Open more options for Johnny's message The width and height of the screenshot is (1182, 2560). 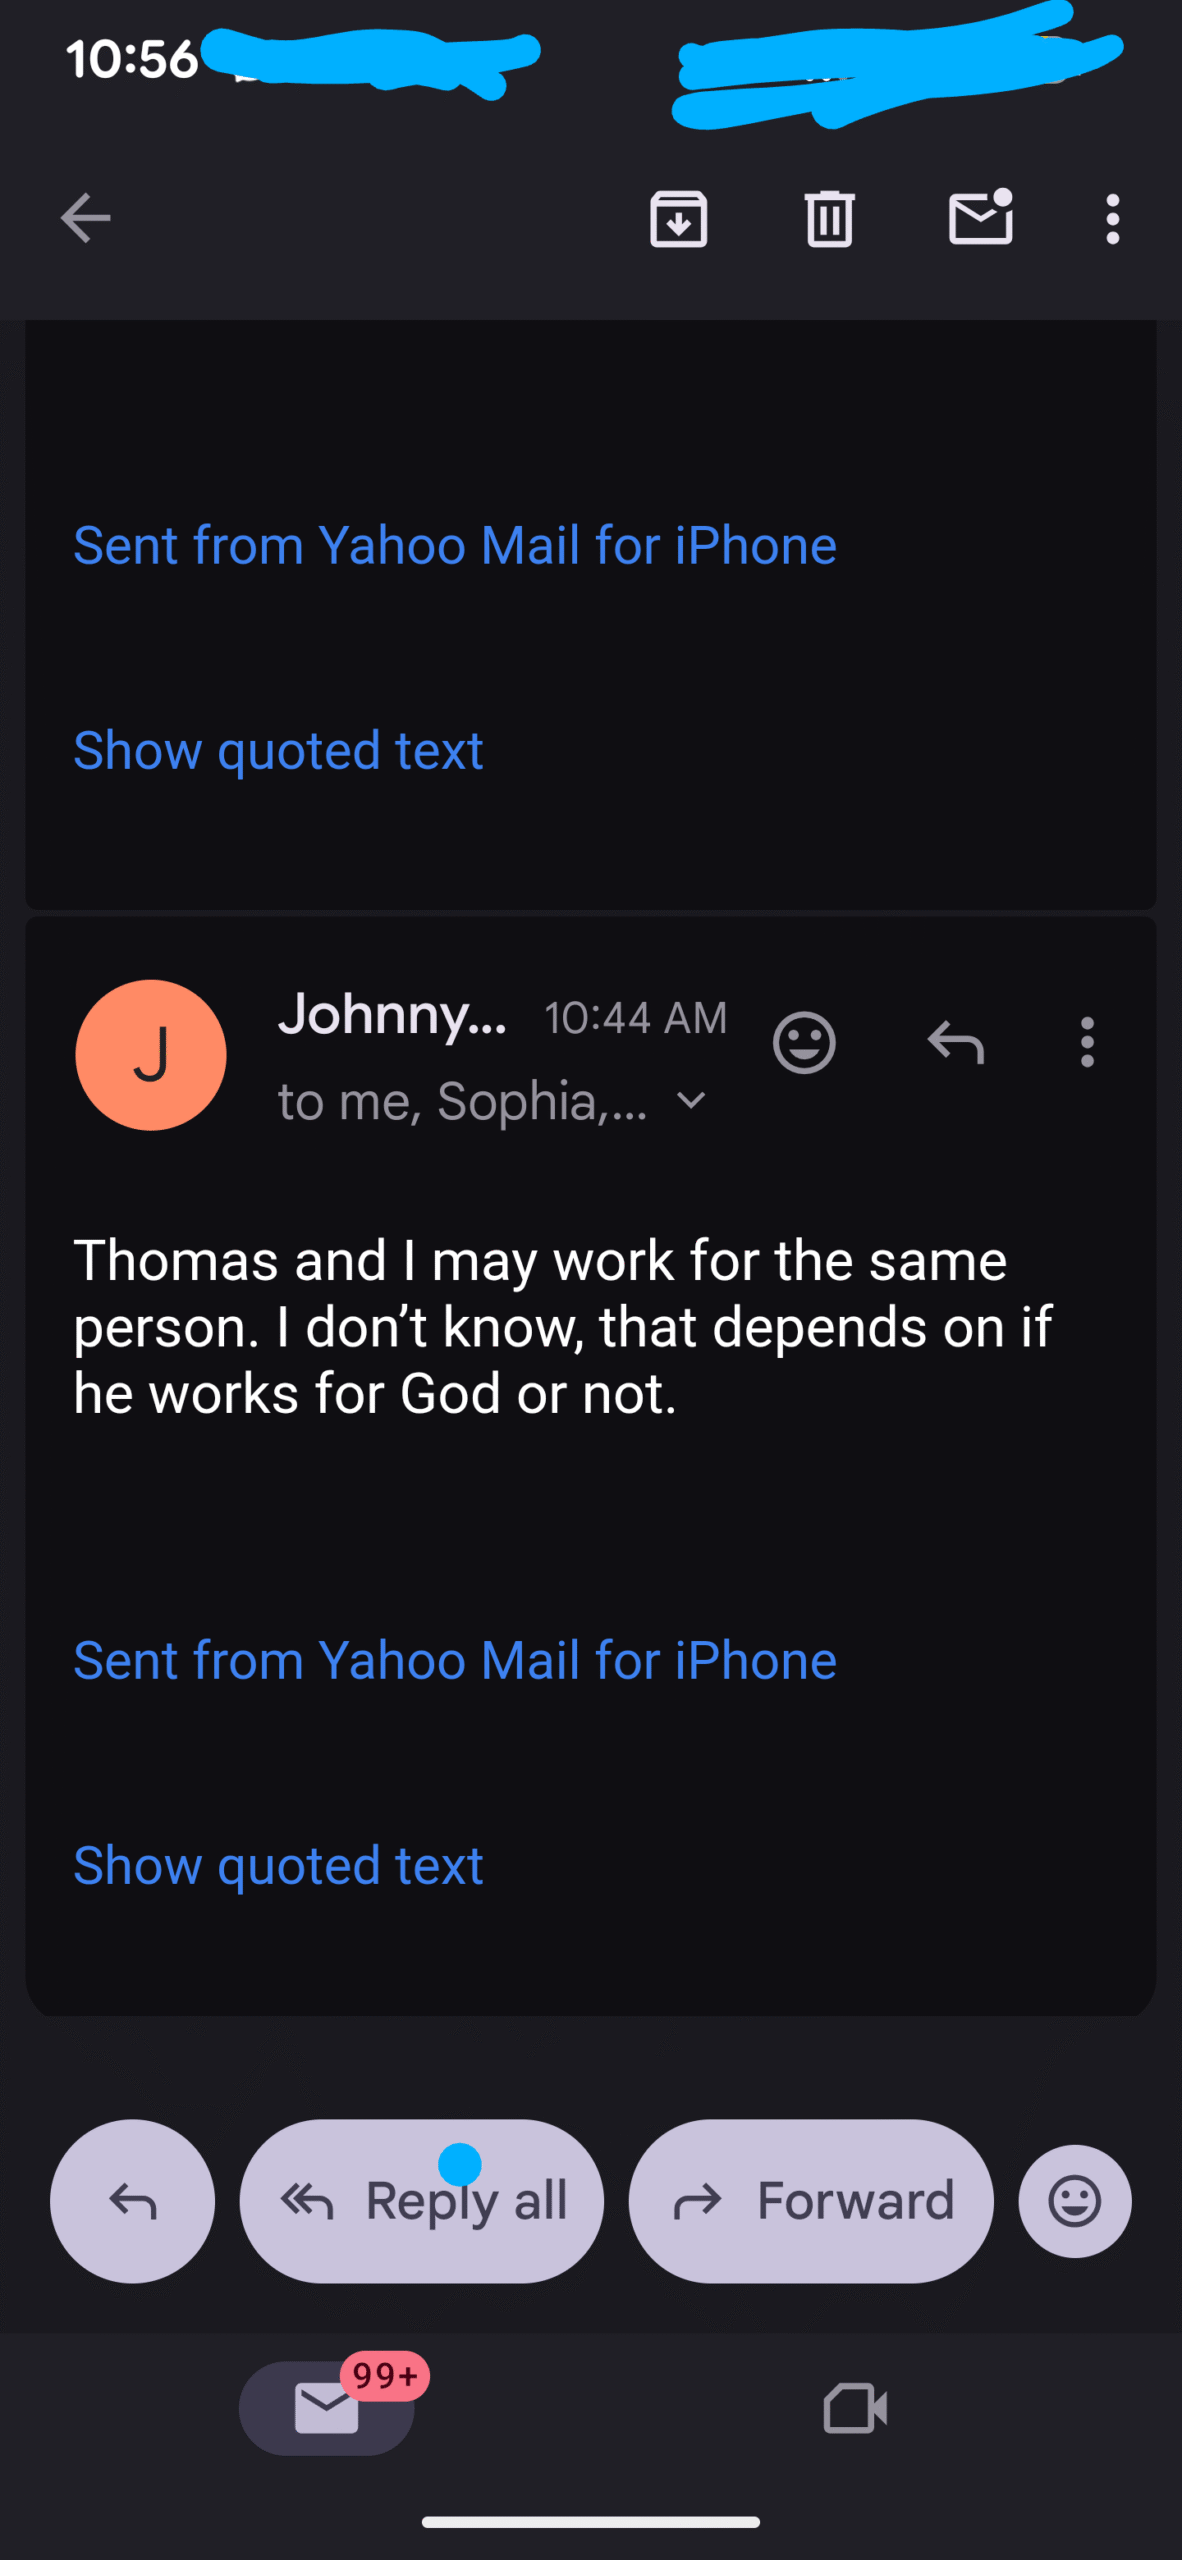coord(1087,1043)
